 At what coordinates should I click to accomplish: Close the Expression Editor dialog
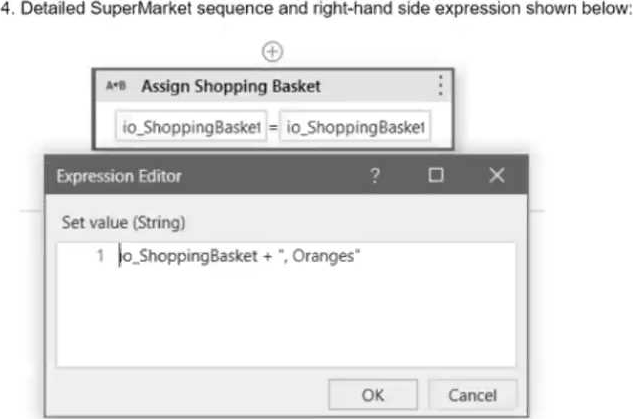pos(497,175)
